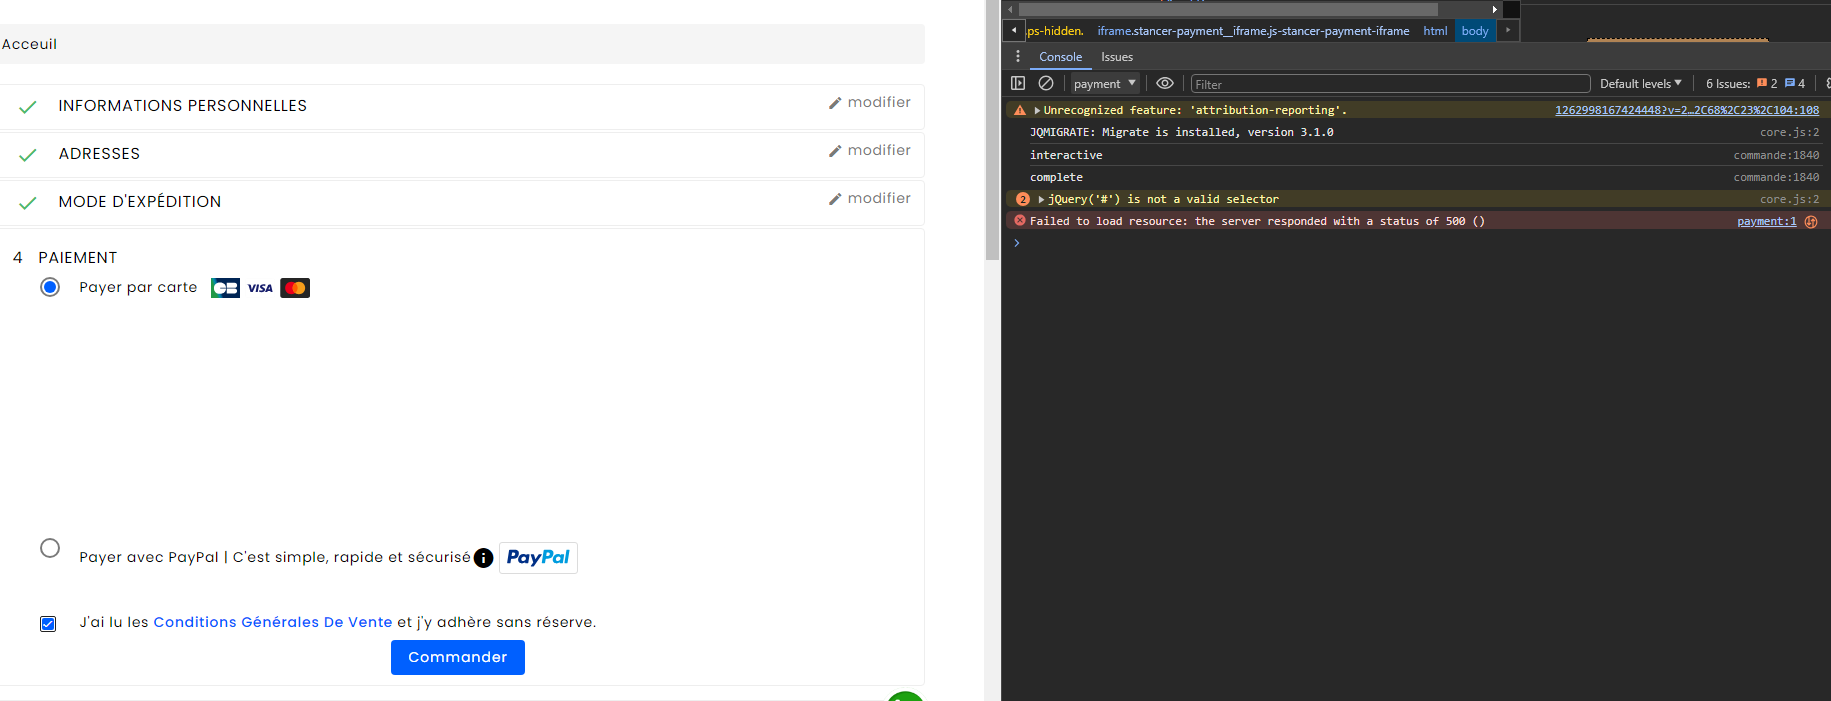Image resolution: width=1831 pixels, height=701 pixels.
Task: Focus the console Filter input field
Action: pyautogui.click(x=1389, y=84)
